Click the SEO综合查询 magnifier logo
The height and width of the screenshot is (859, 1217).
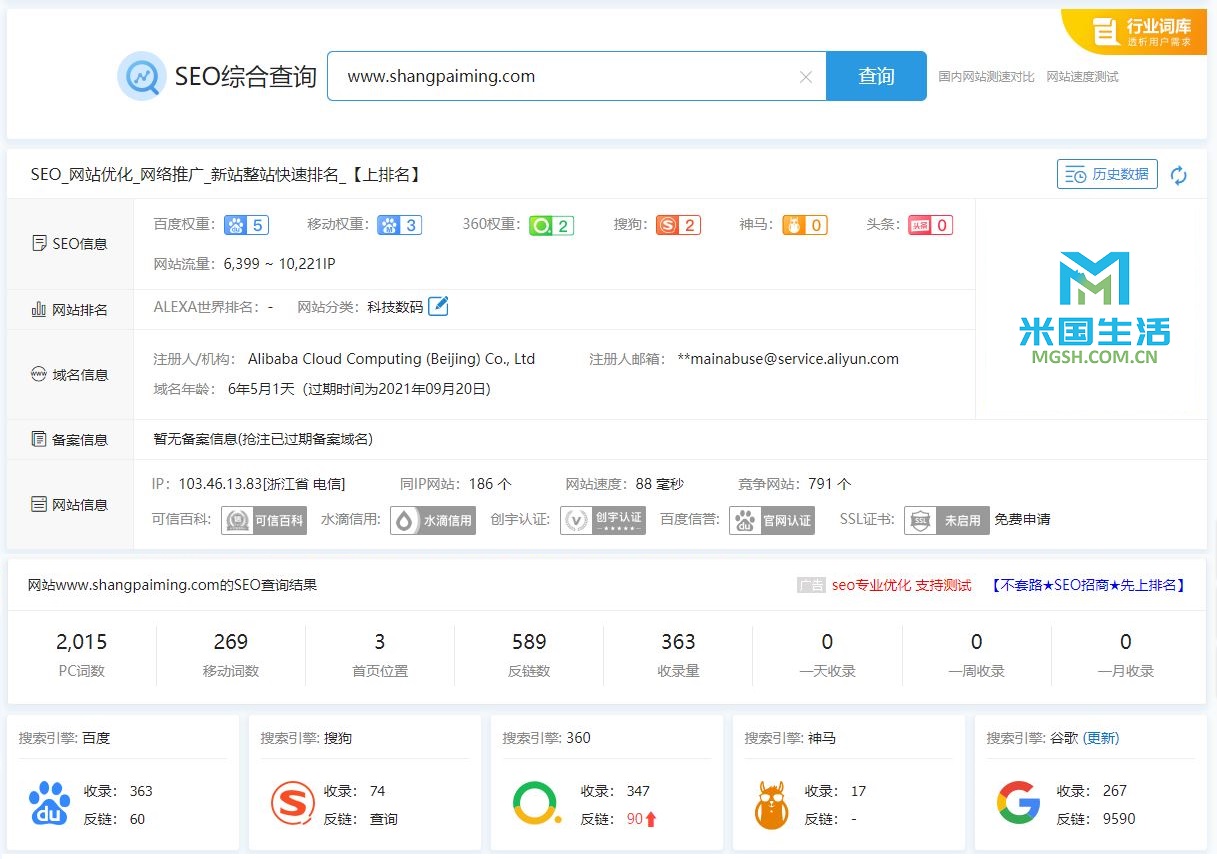click(x=141, y=76)
